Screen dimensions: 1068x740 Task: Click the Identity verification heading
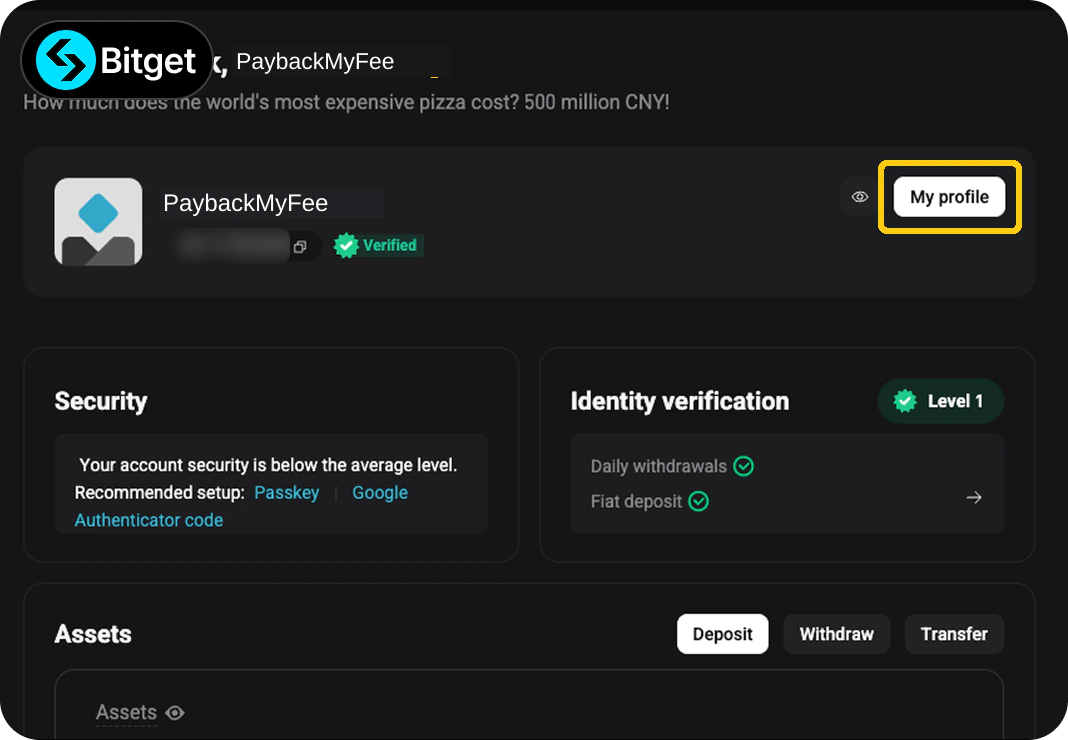click(x=680, y=401)
